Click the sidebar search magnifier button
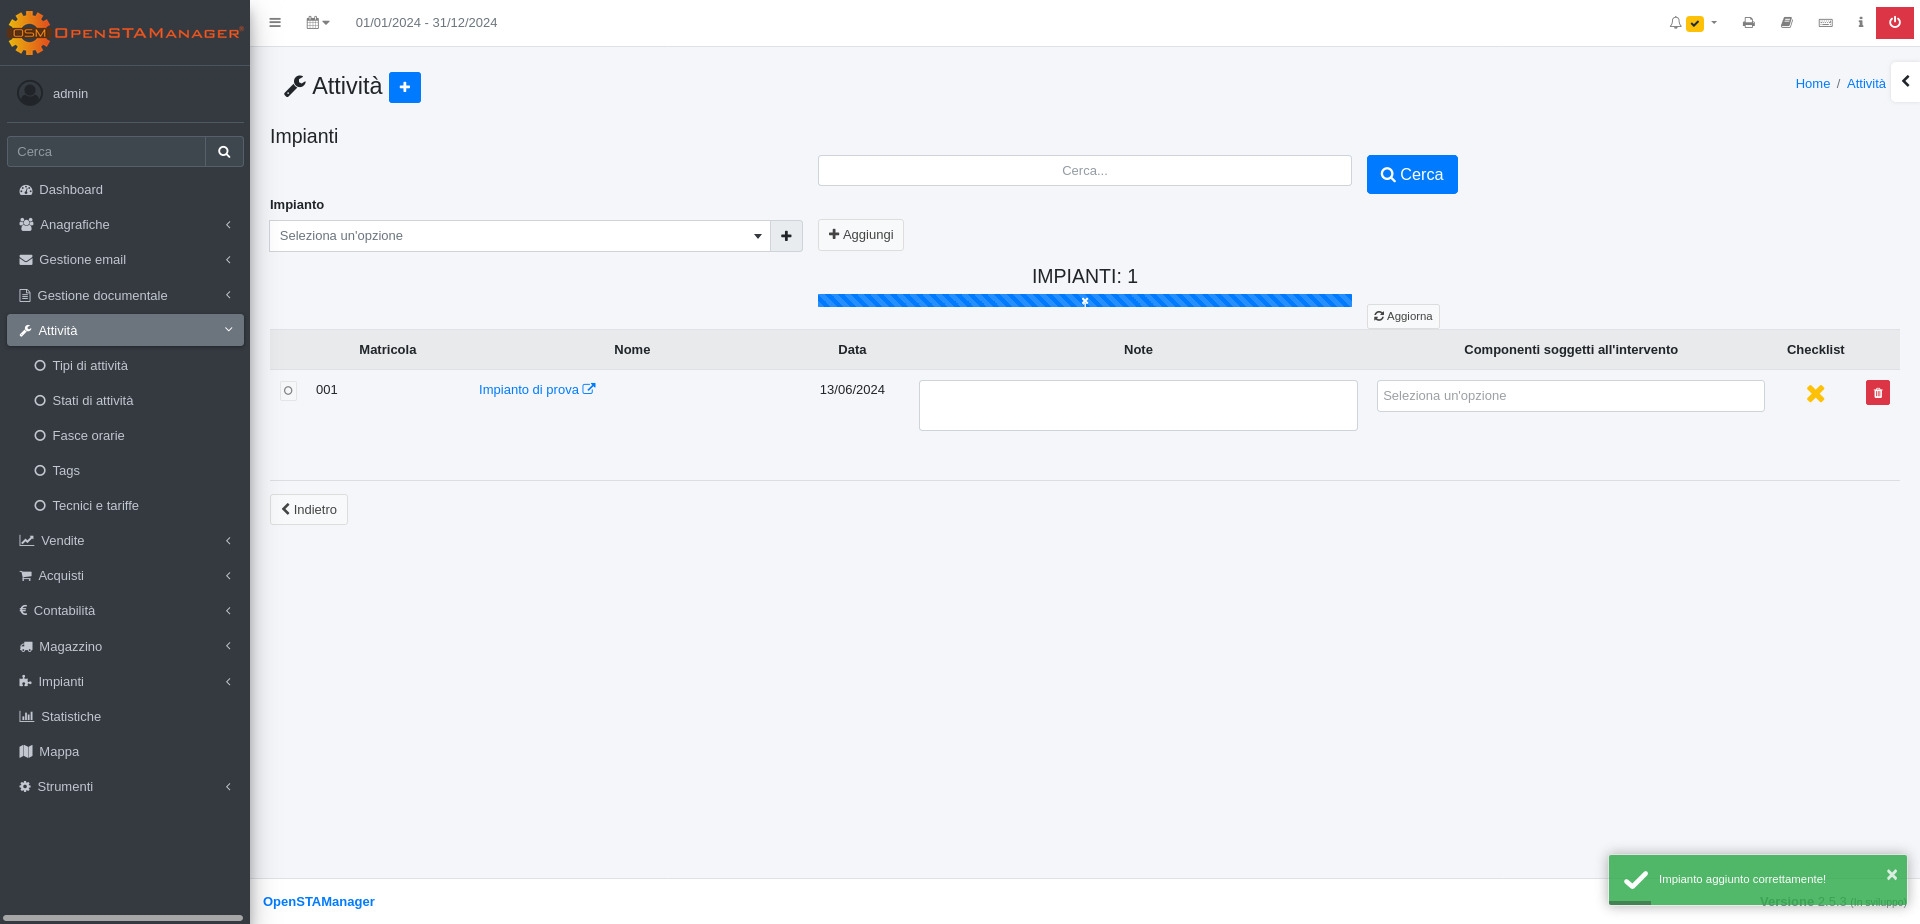Screen dimensions: 1920x924 pos(224,152)
